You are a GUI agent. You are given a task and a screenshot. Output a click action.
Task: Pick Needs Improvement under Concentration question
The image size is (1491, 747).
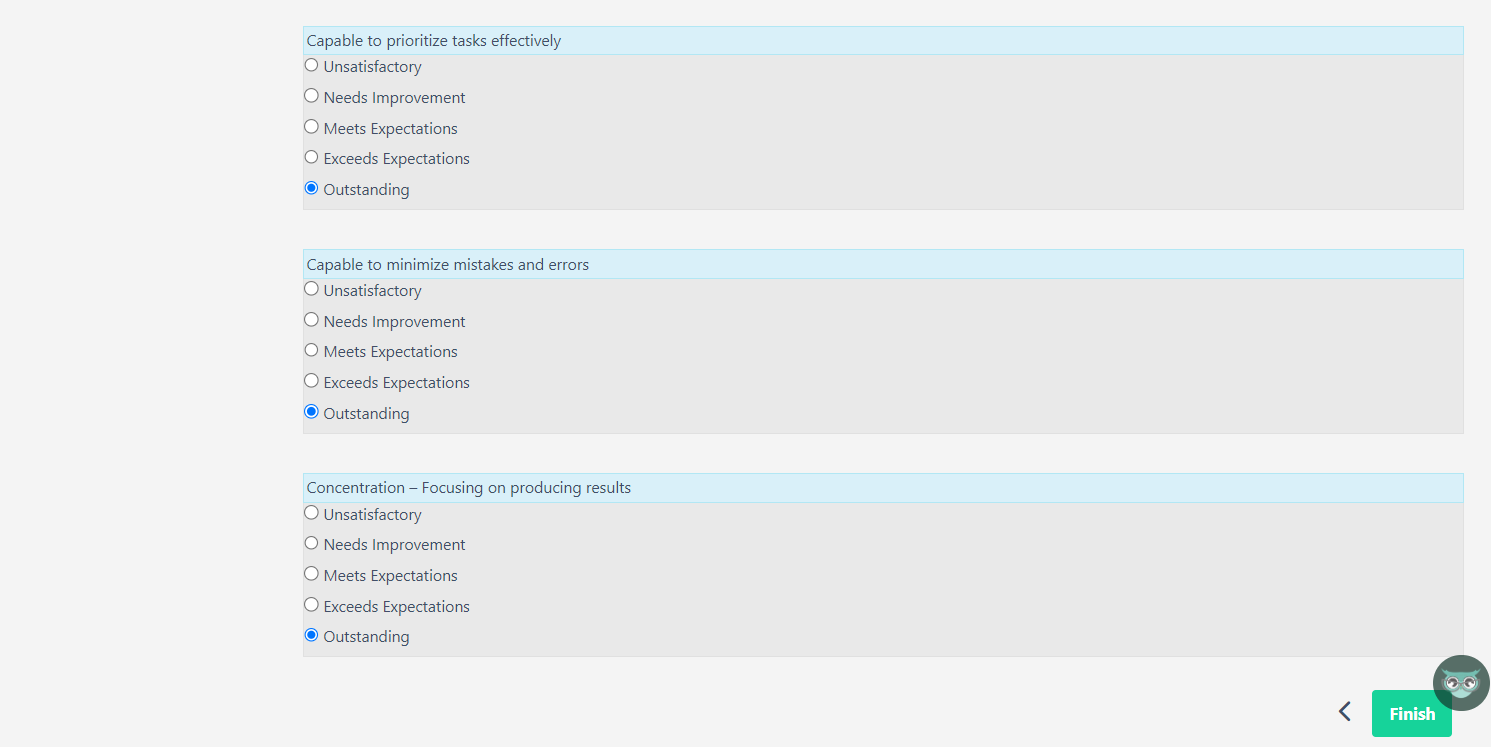(x=312, y=543)
